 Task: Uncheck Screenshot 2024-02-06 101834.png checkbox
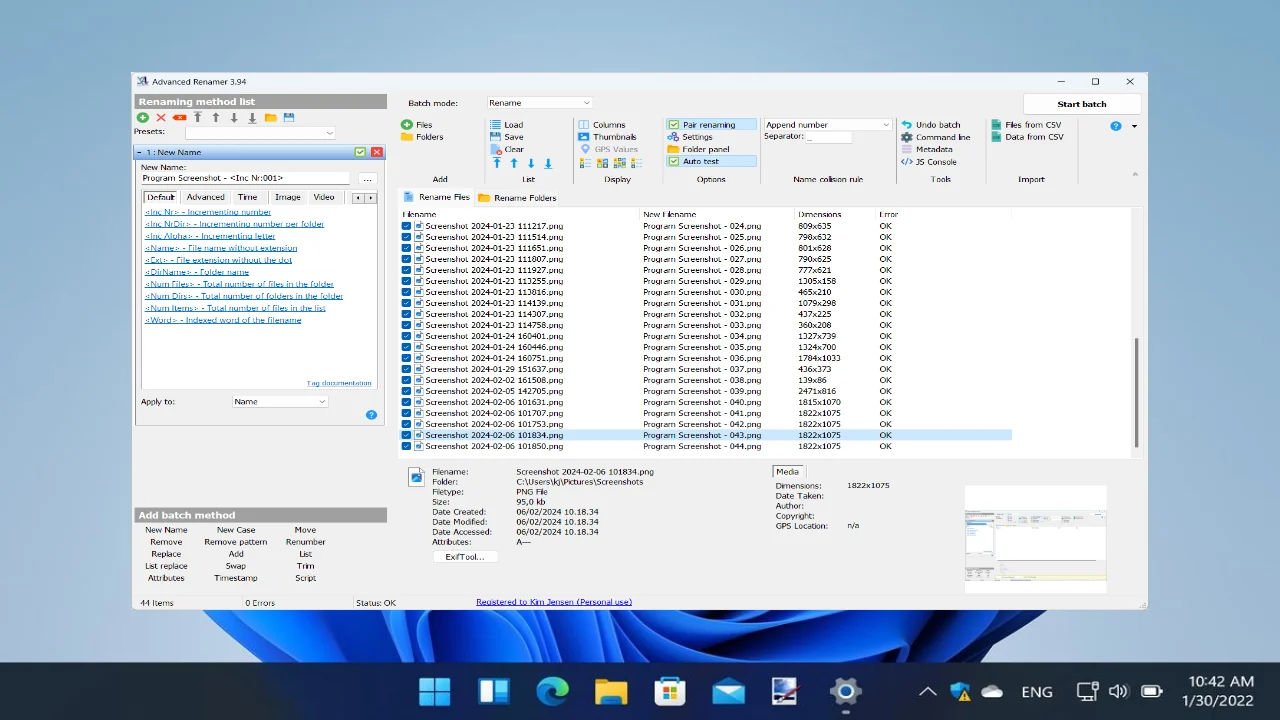click(406, 435)
